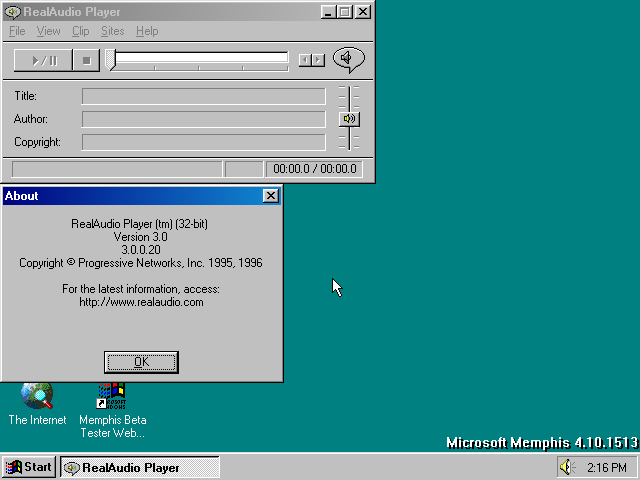Maximize the RealAudio Player window

[x=344, y=12]
